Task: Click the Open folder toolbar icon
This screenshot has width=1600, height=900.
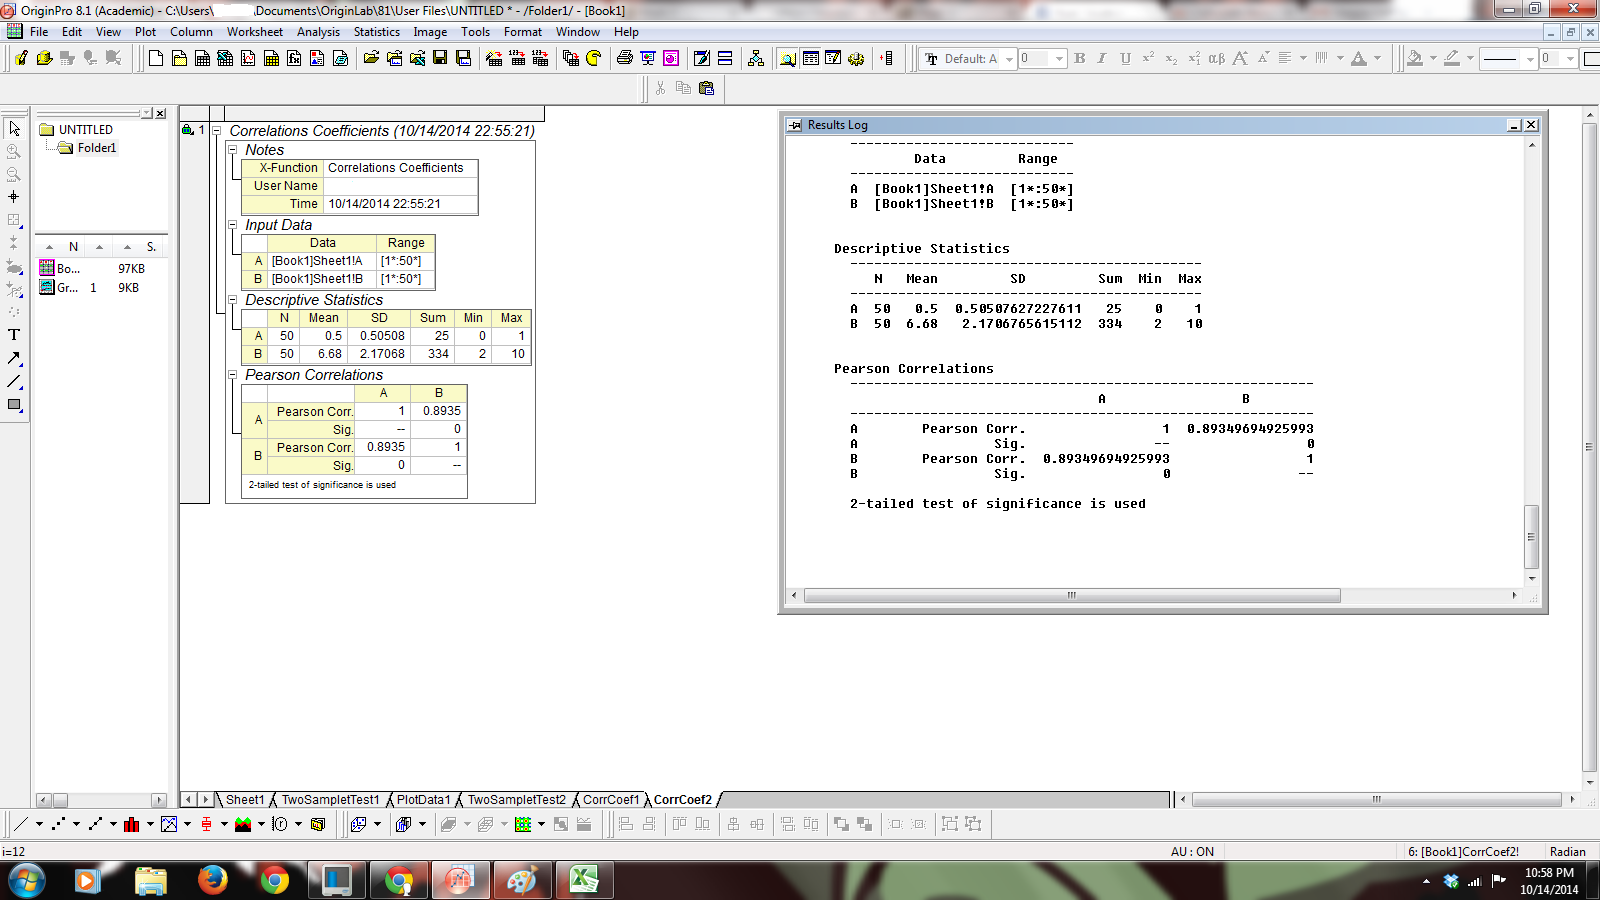Action: 371,59
